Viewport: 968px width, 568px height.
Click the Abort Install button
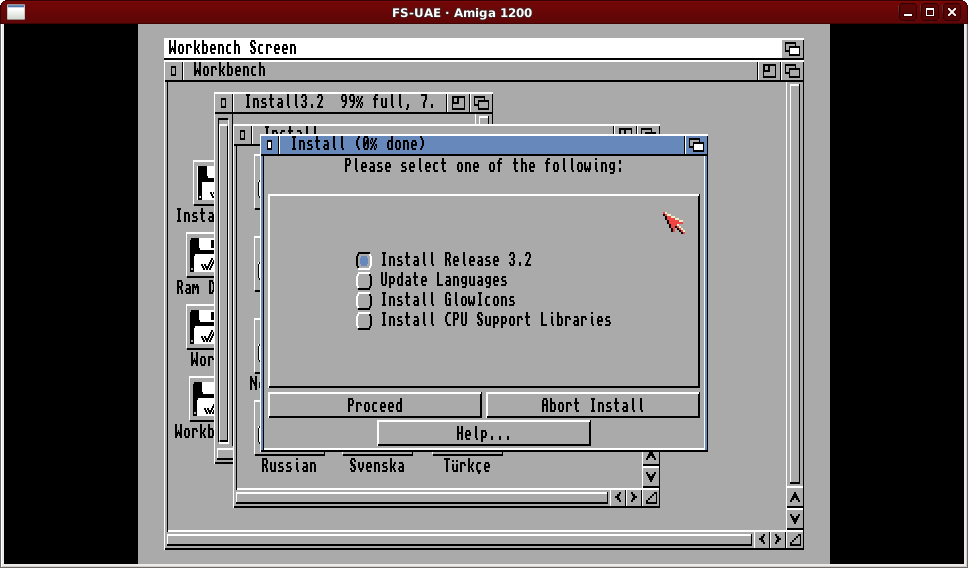point(593,406)
